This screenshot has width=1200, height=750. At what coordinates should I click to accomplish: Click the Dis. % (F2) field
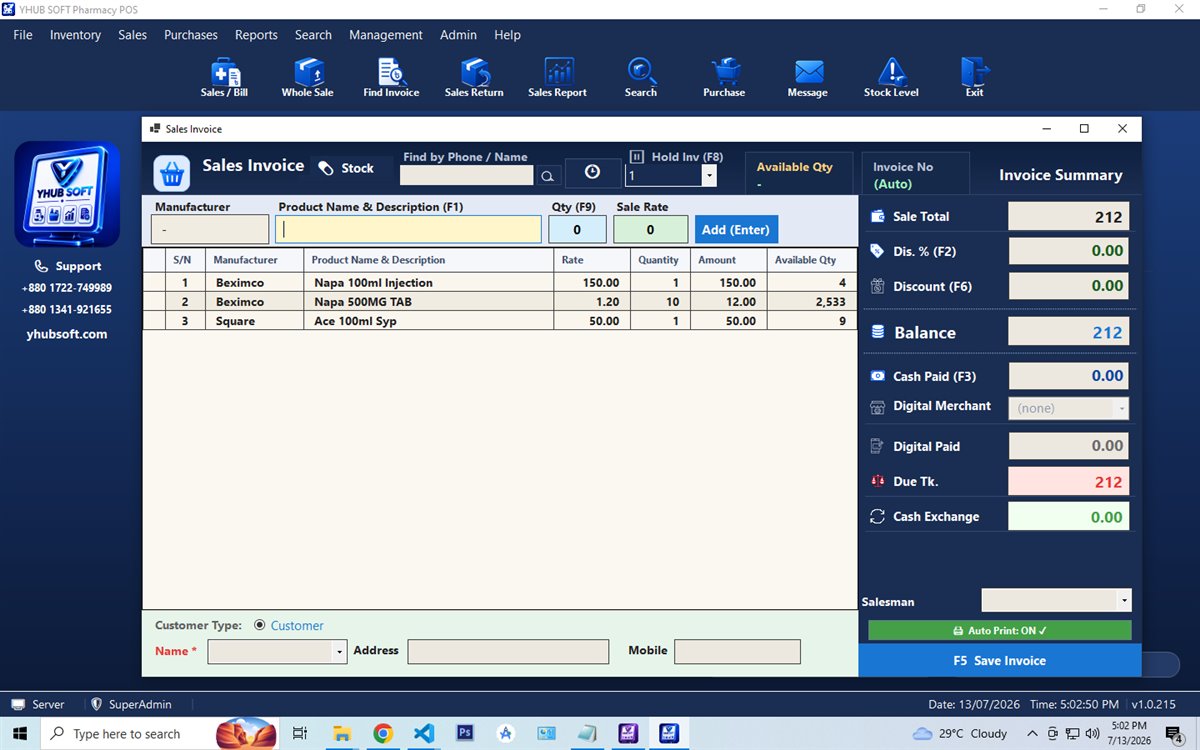[1069, 251]
